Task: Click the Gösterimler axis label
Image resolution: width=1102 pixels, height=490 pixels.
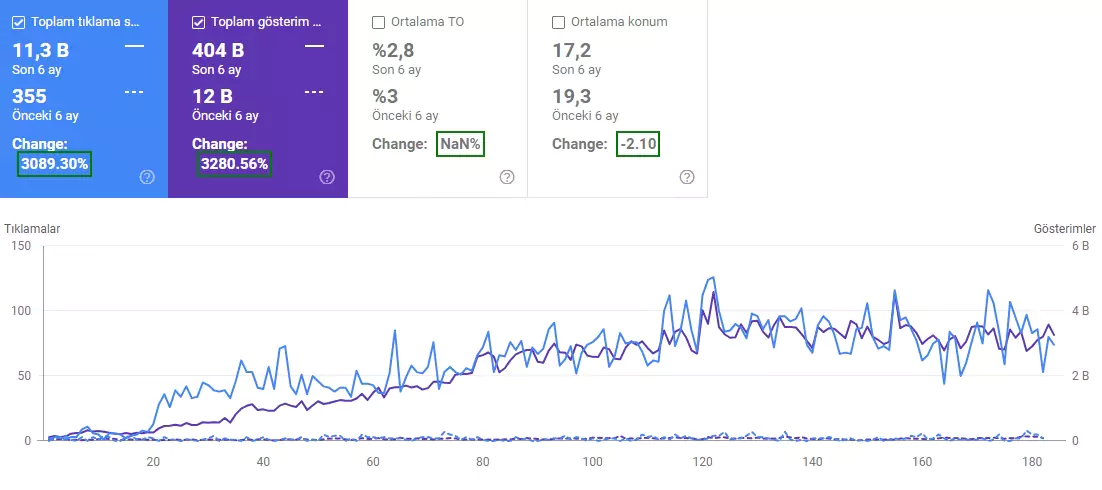Action: (1065, 229)
